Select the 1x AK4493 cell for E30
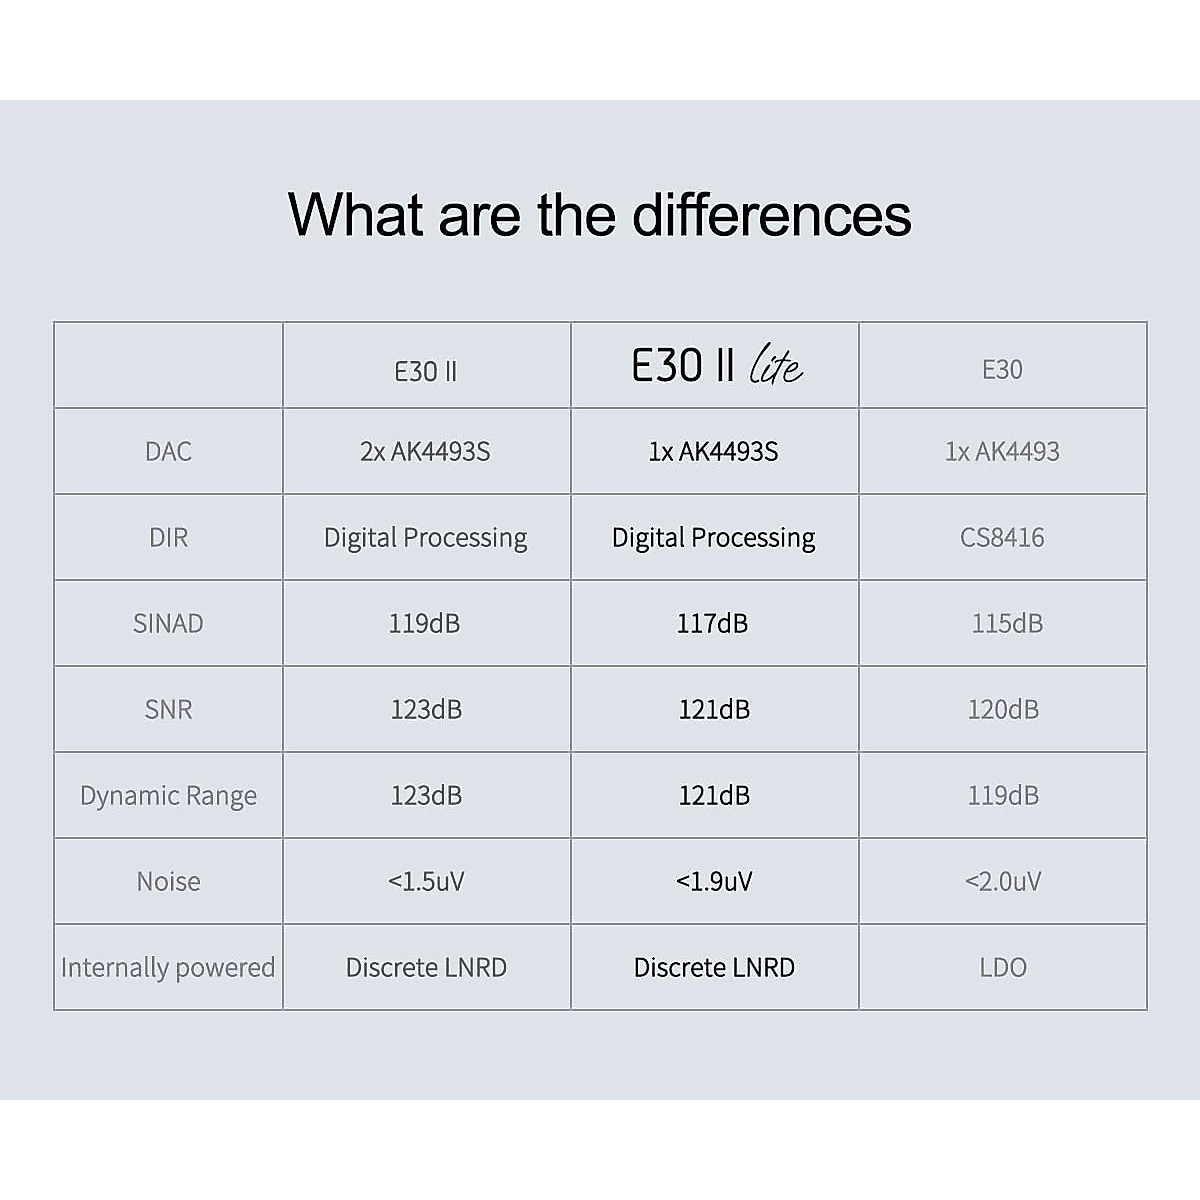 point(1002,452)
